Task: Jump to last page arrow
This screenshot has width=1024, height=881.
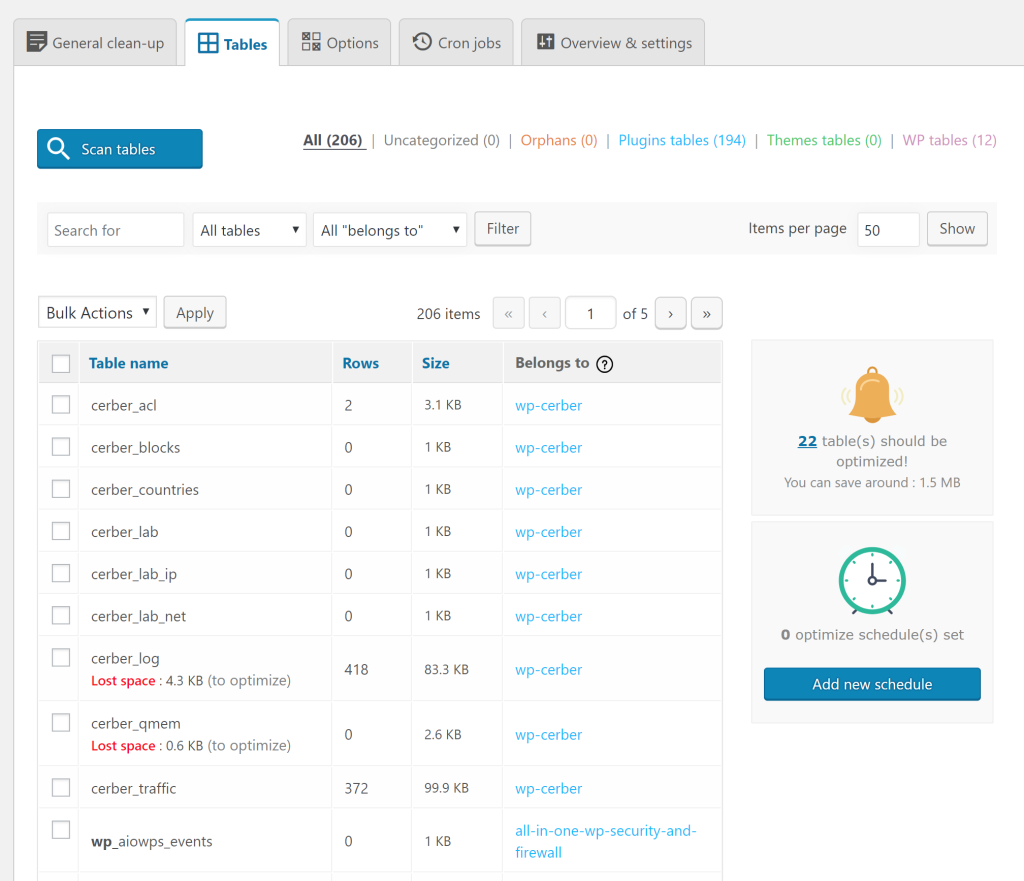Action: [x=706, y=313]
